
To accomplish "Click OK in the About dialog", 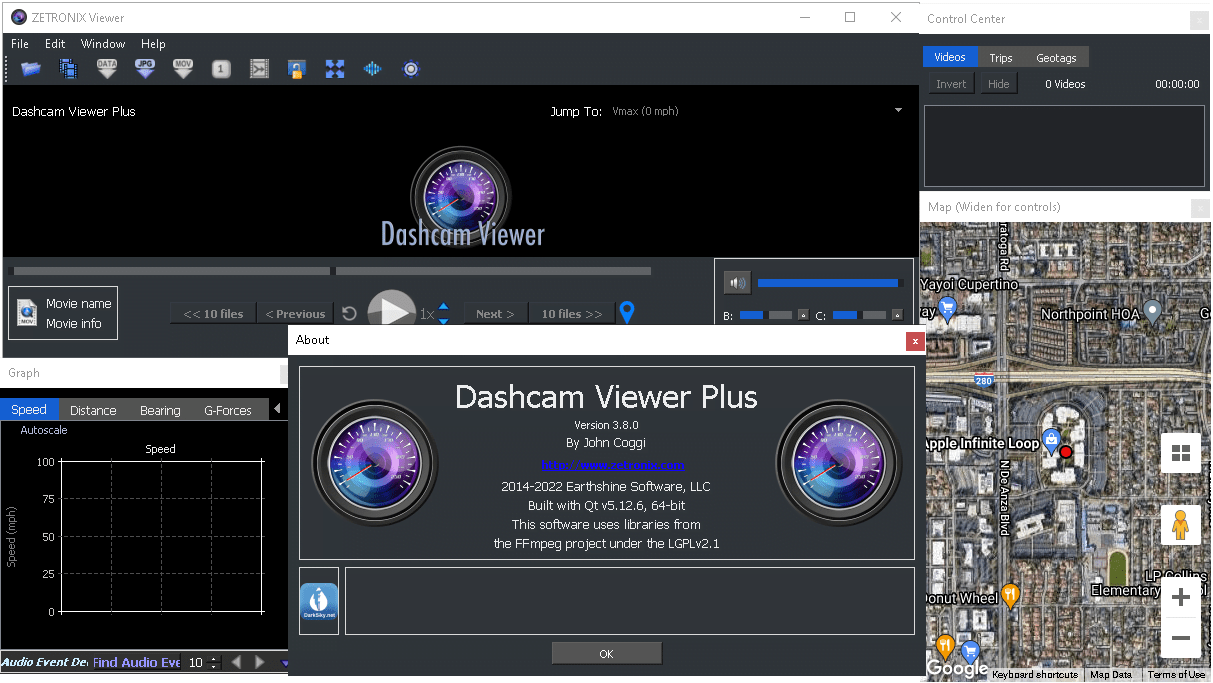I will (x=606, y=654).
